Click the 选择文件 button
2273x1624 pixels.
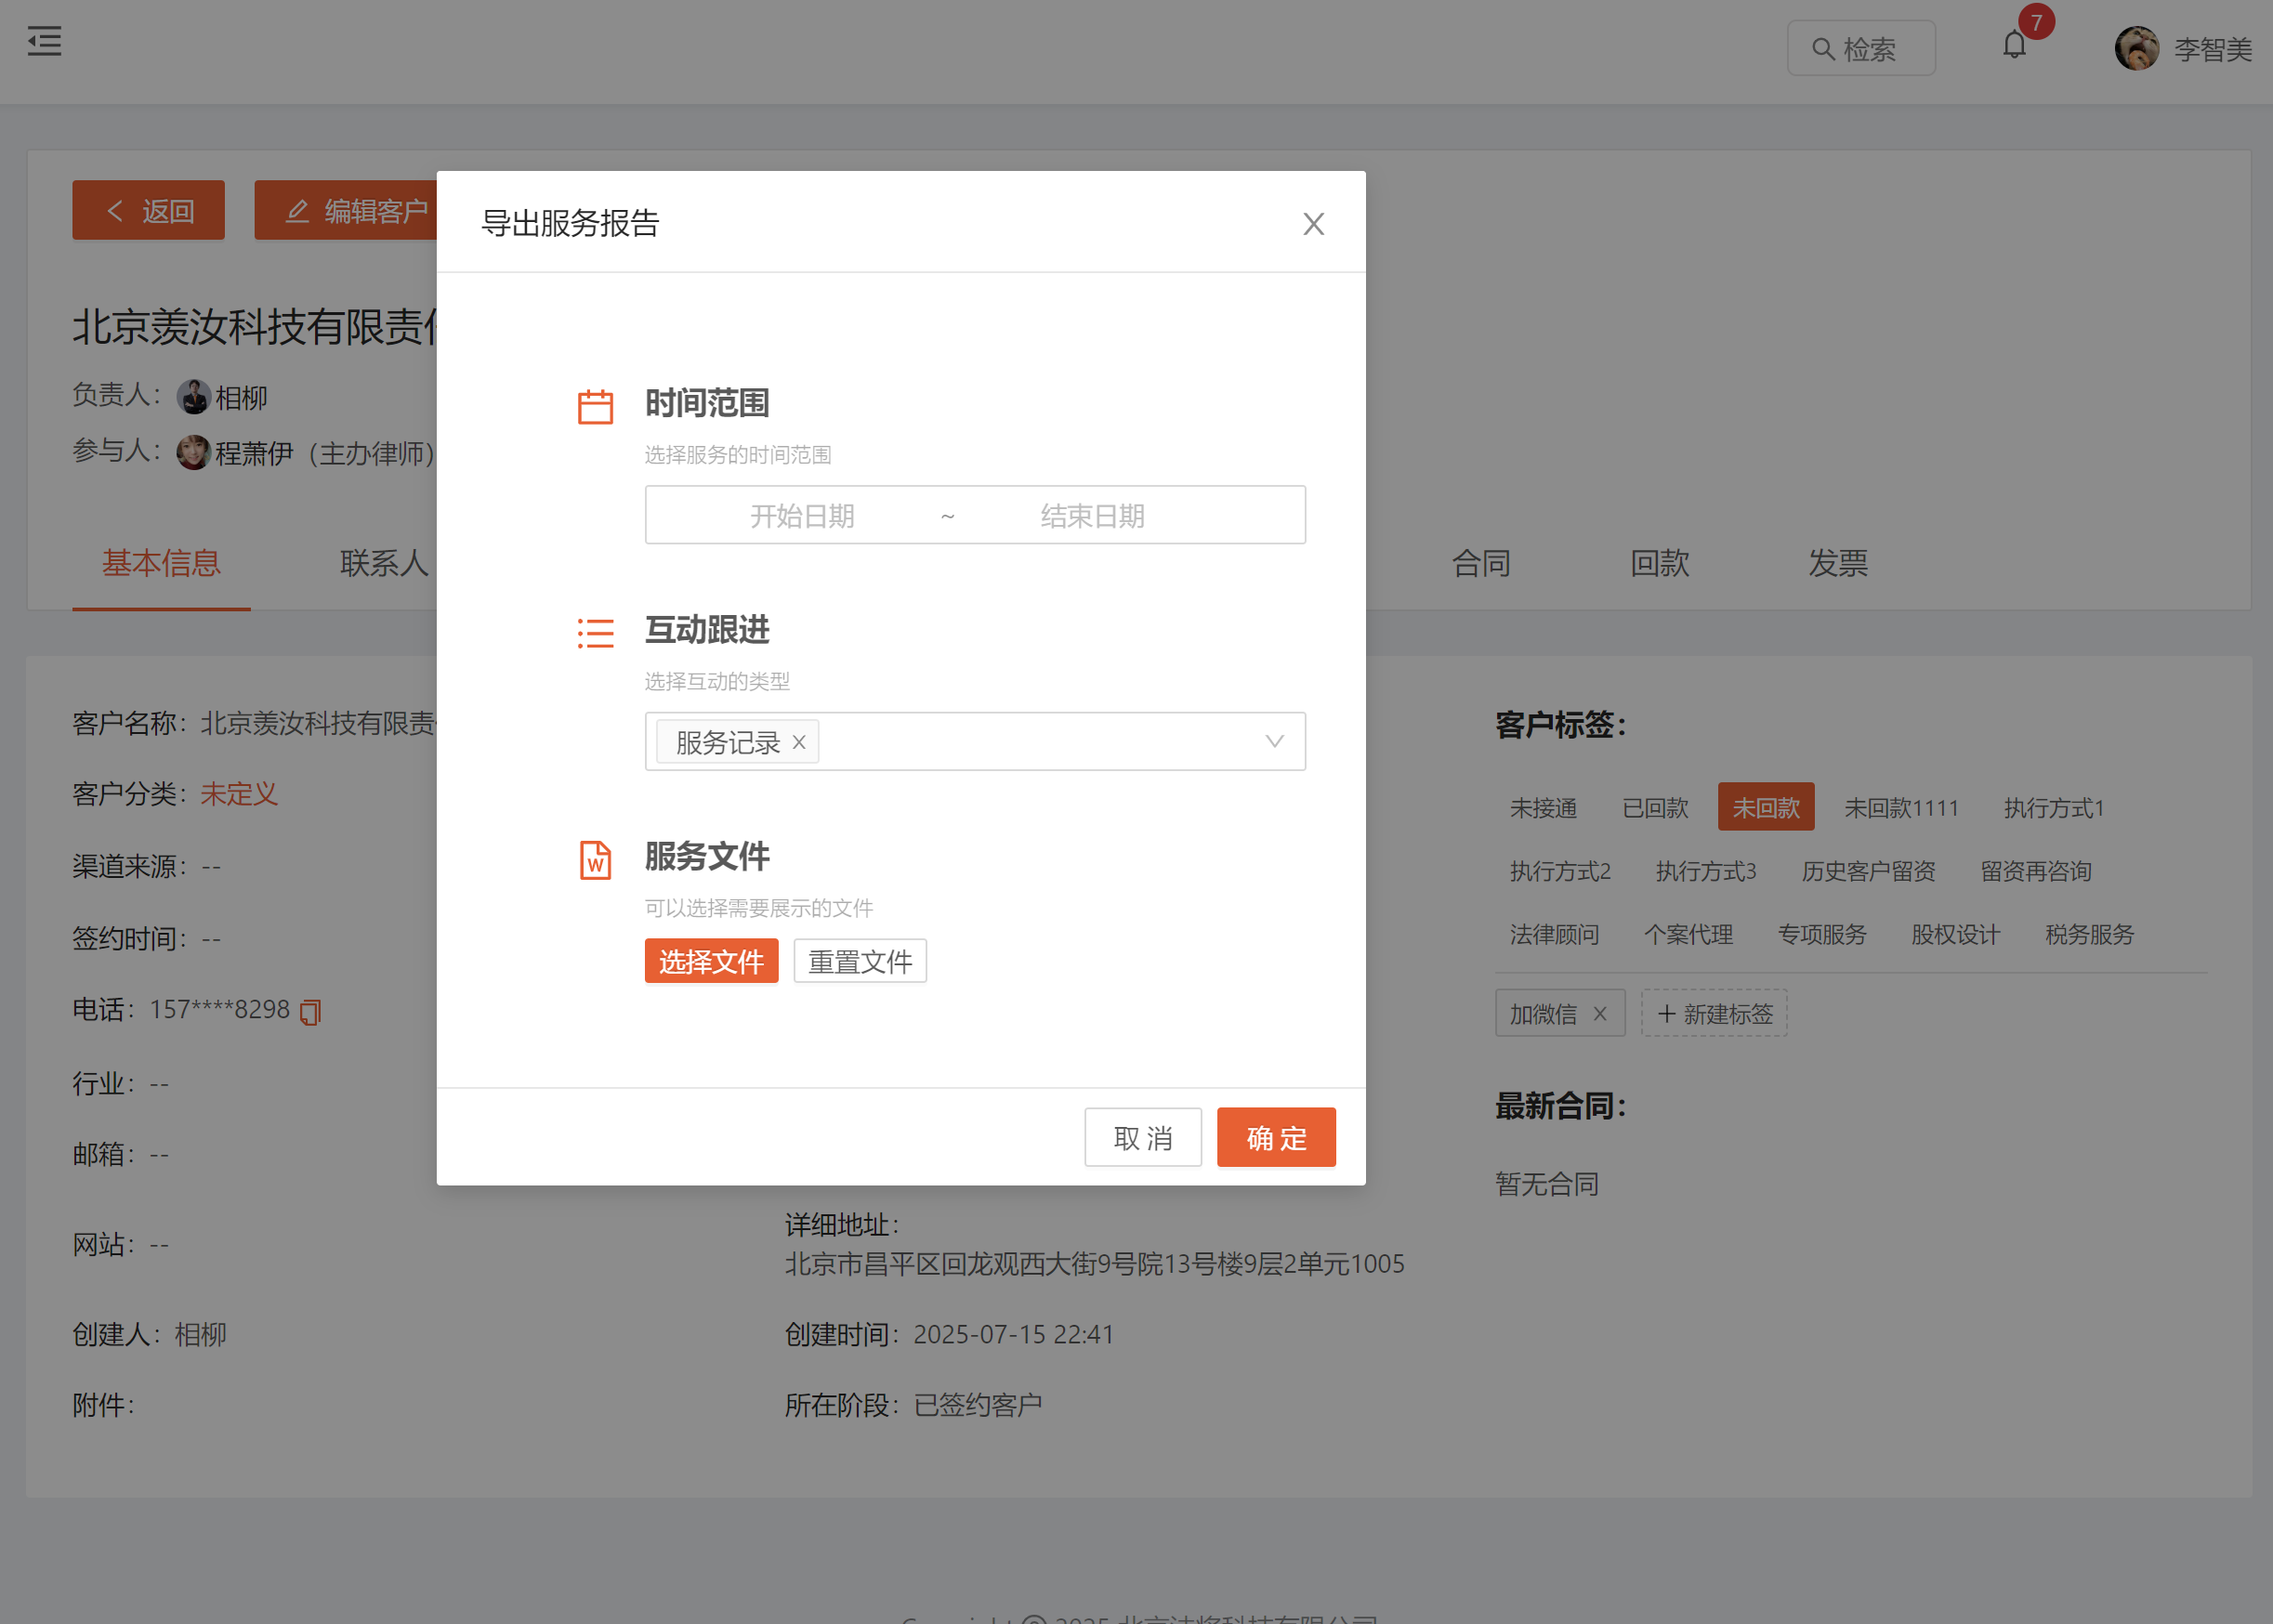pos(711,961)
